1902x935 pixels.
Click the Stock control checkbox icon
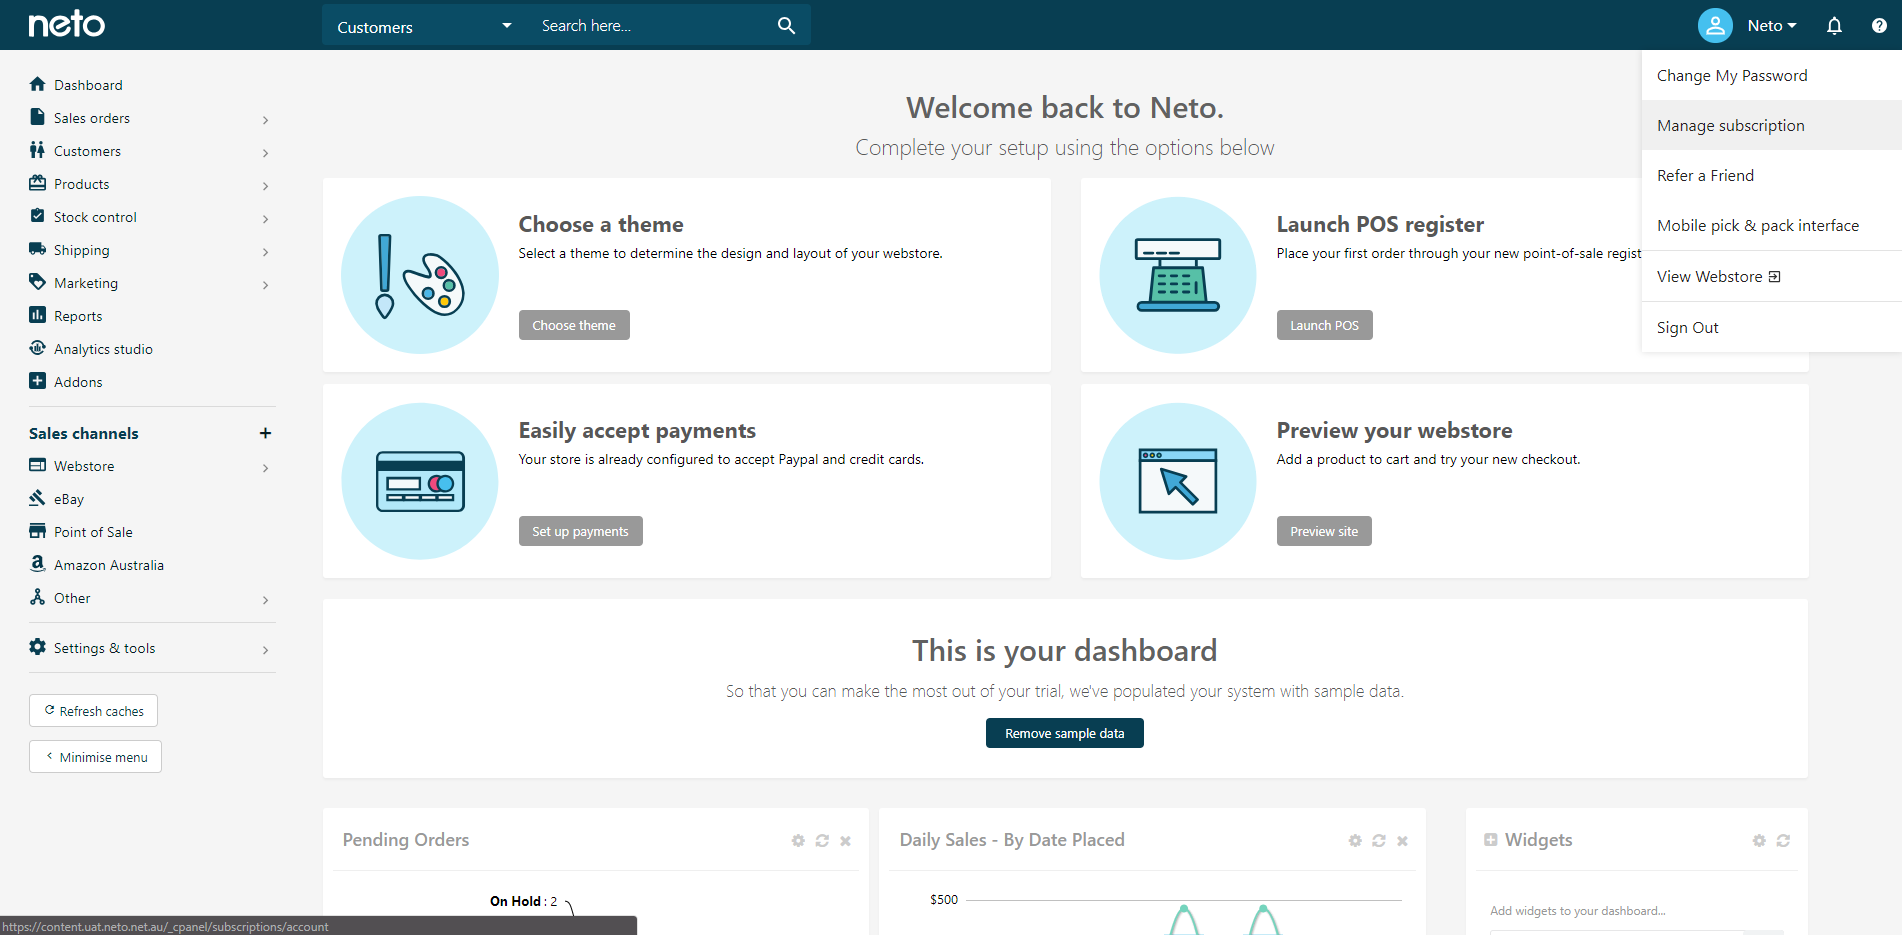pos(38,216)
